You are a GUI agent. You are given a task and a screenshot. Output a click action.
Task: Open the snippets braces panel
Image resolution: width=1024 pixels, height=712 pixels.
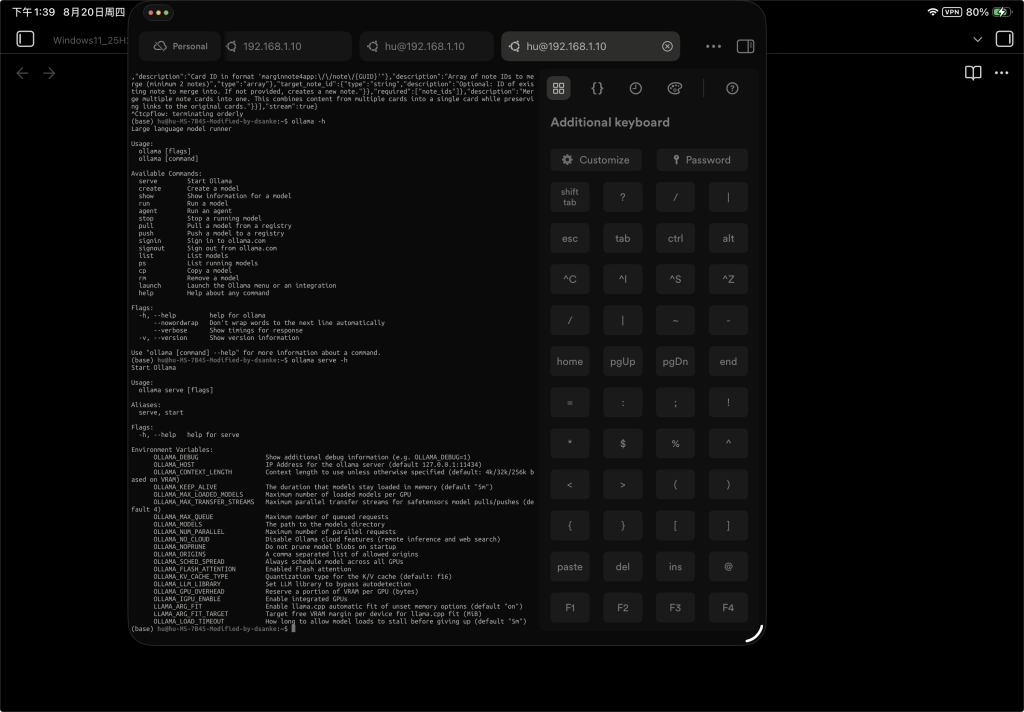pyautogui.click(x=597, y=88)
